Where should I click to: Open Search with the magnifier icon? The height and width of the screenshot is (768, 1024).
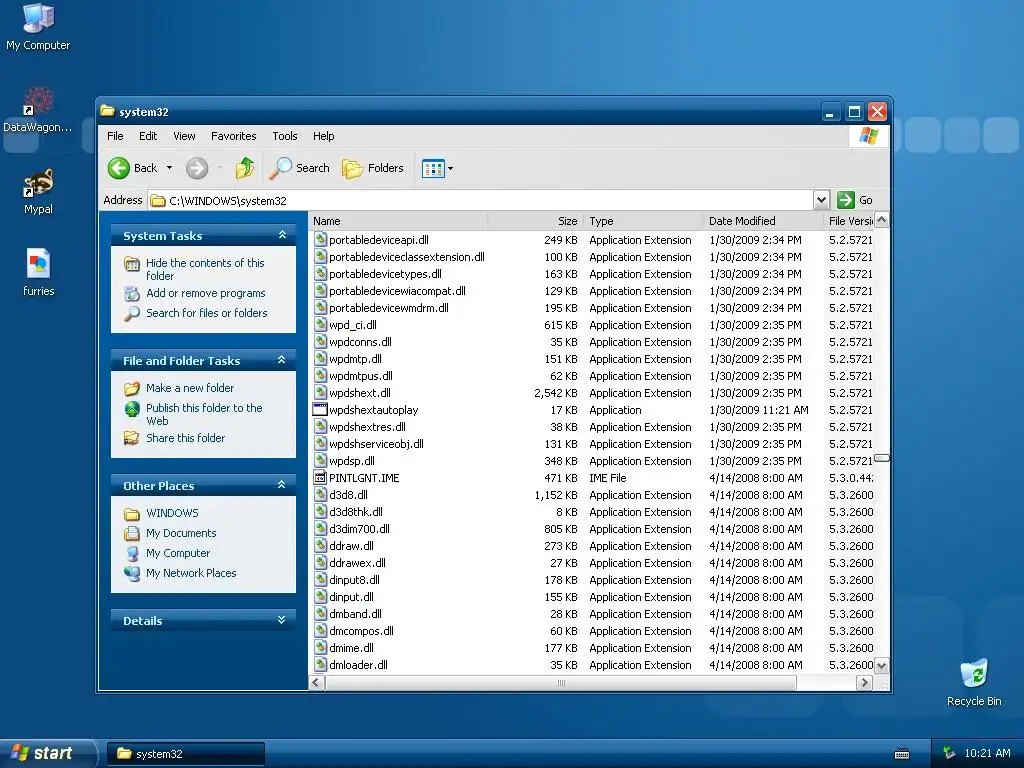[x=281, y=168]
